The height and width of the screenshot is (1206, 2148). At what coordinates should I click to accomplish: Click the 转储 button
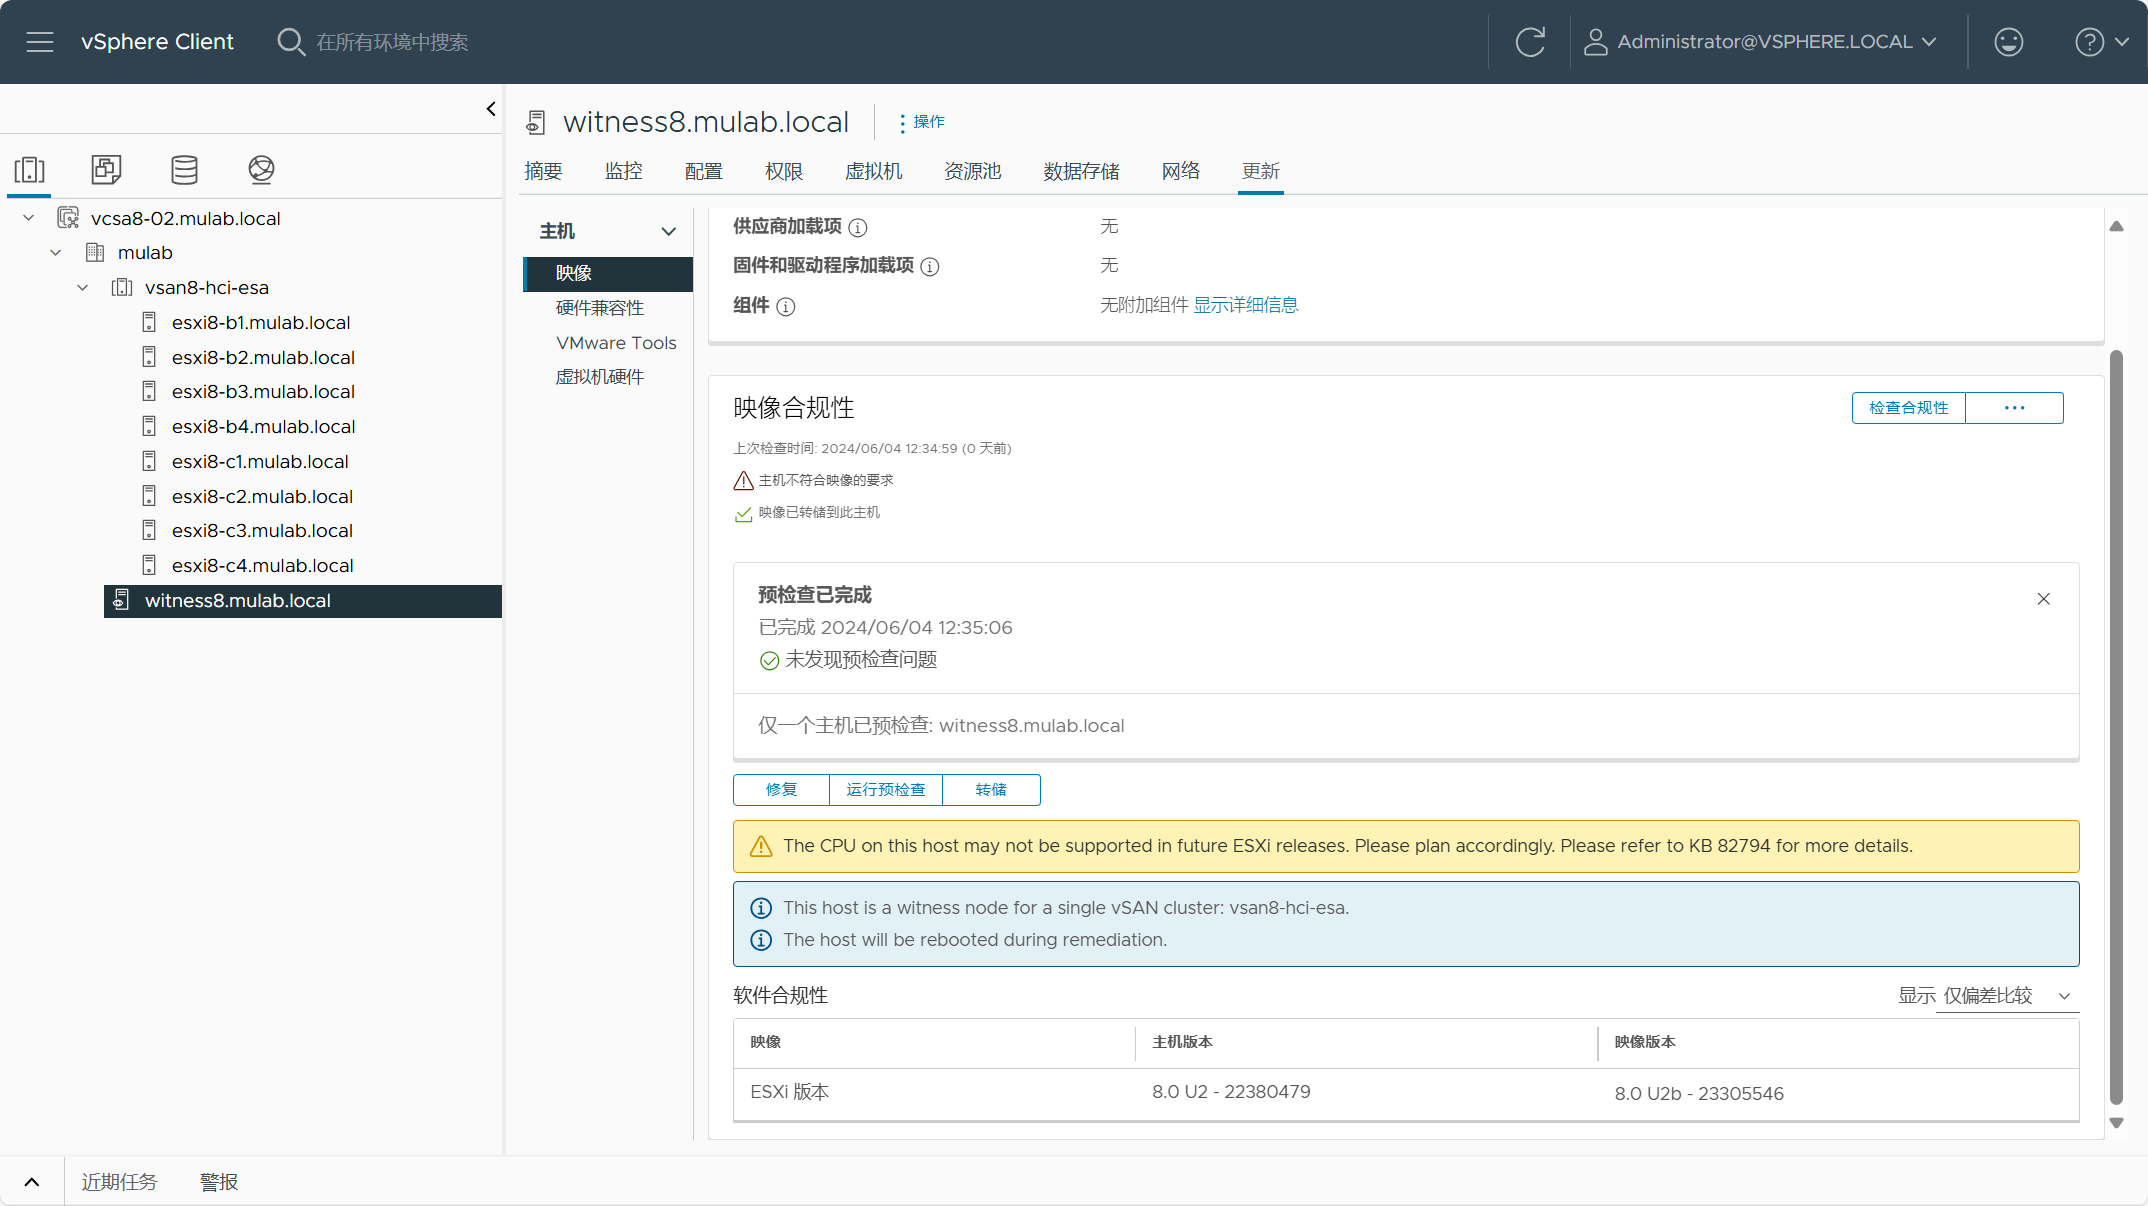pyautogui.click(x=991, y=790)
